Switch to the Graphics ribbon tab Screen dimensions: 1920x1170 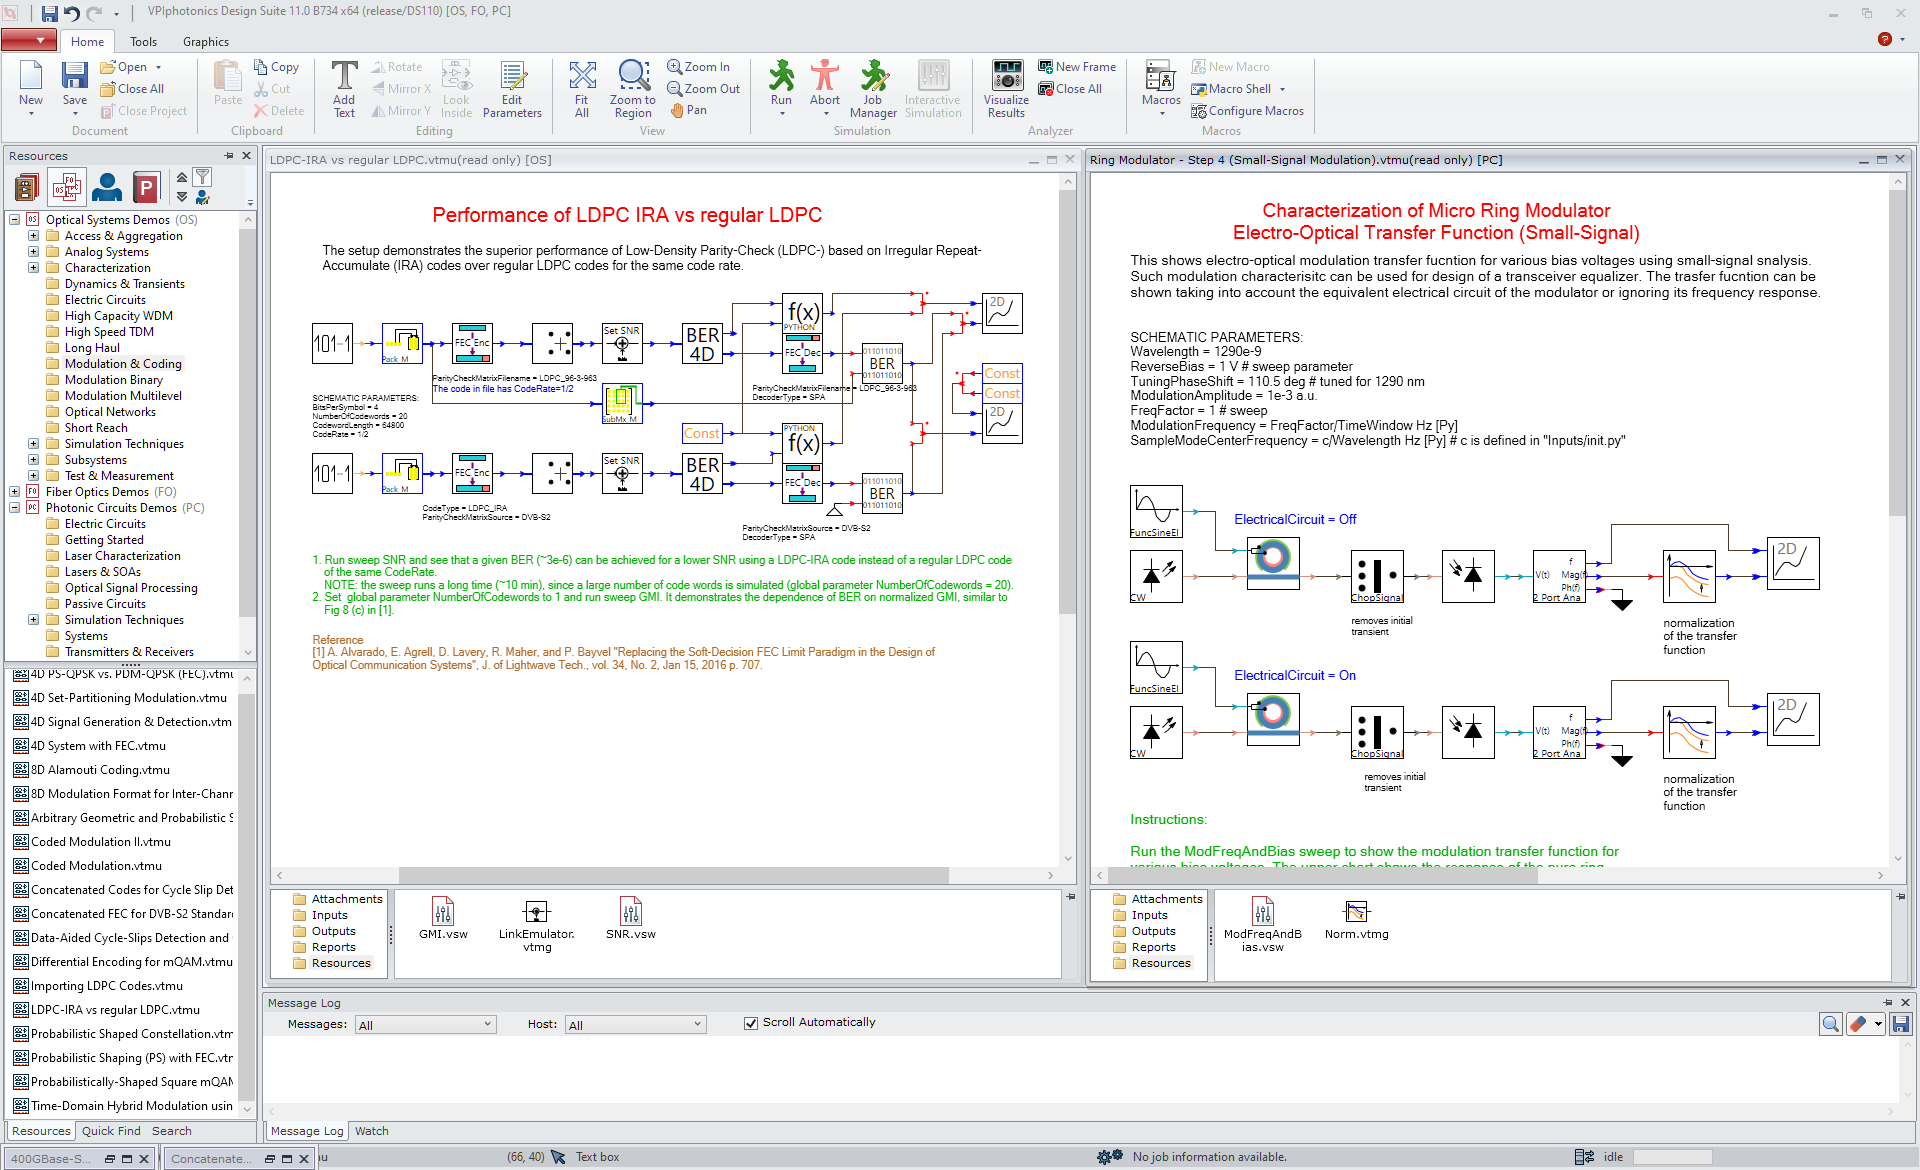click(x=206, y=42)
